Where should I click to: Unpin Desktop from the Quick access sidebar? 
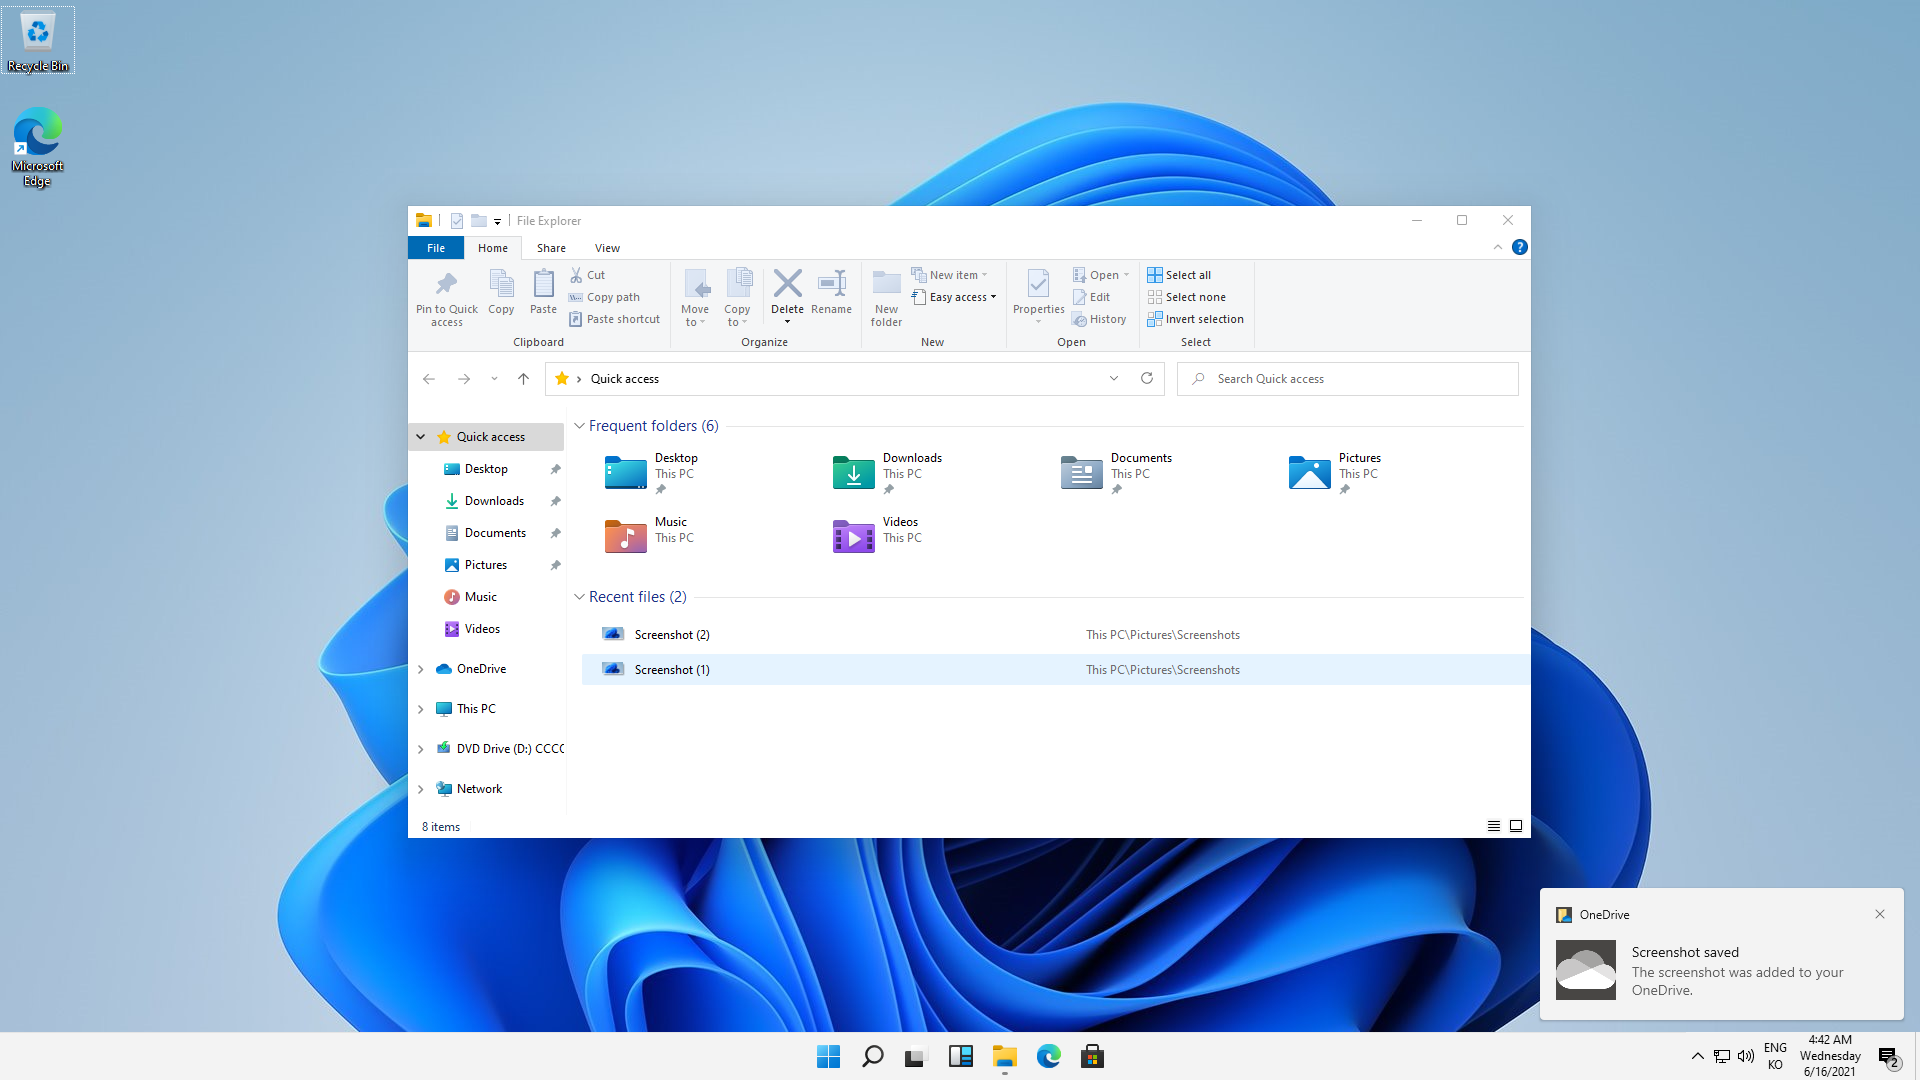[555, 469]
